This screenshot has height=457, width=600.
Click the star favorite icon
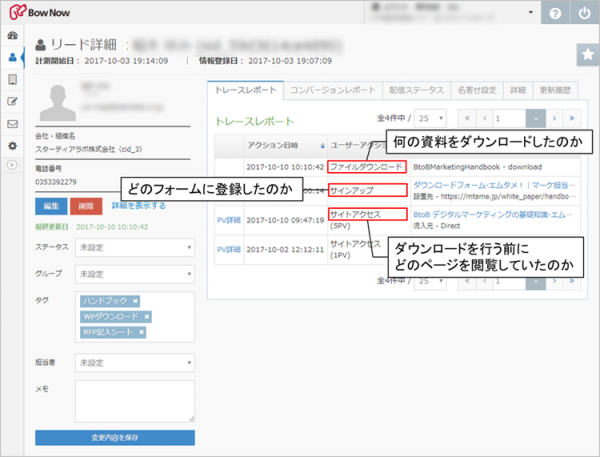pyautogui.click(x=584, y=55)
